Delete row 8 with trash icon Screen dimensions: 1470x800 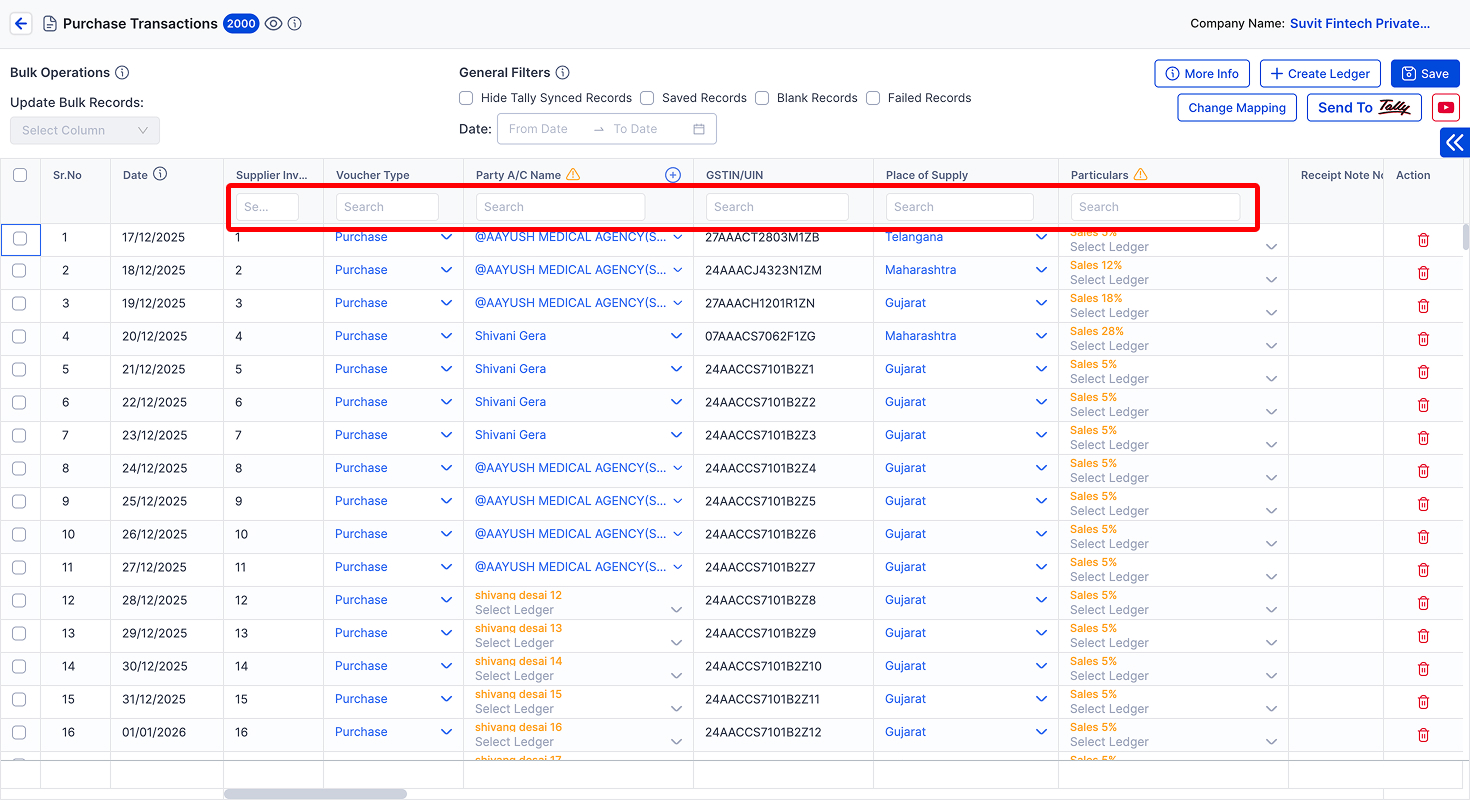pyautogui.click(x=1423, y=471)
